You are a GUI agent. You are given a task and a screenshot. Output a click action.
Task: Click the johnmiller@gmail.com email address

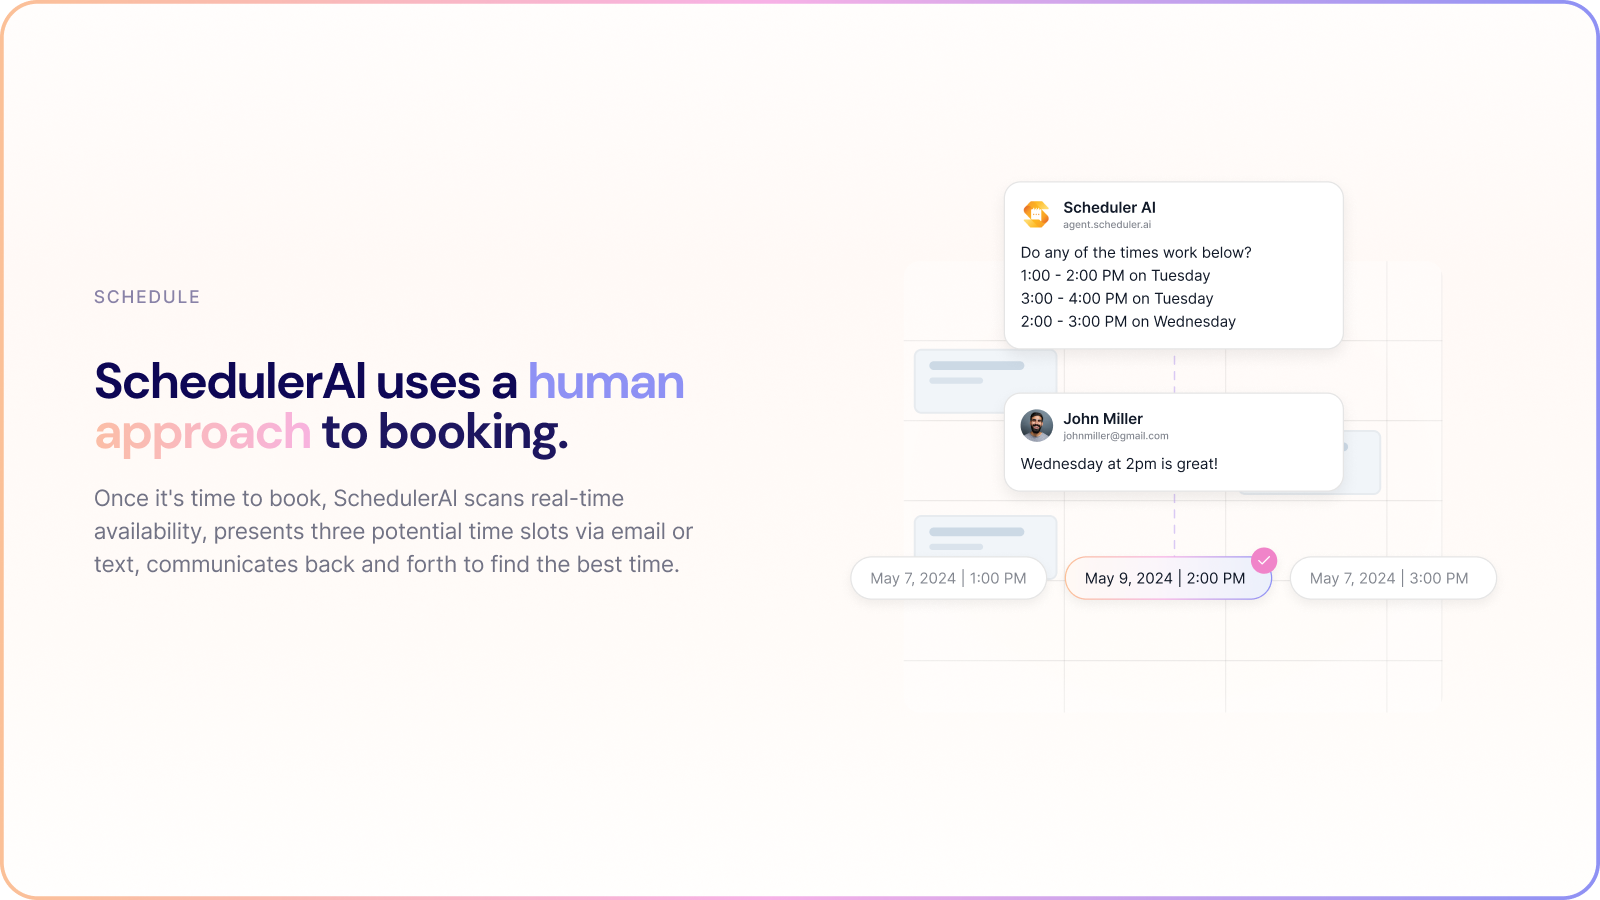click(1115, 436)
